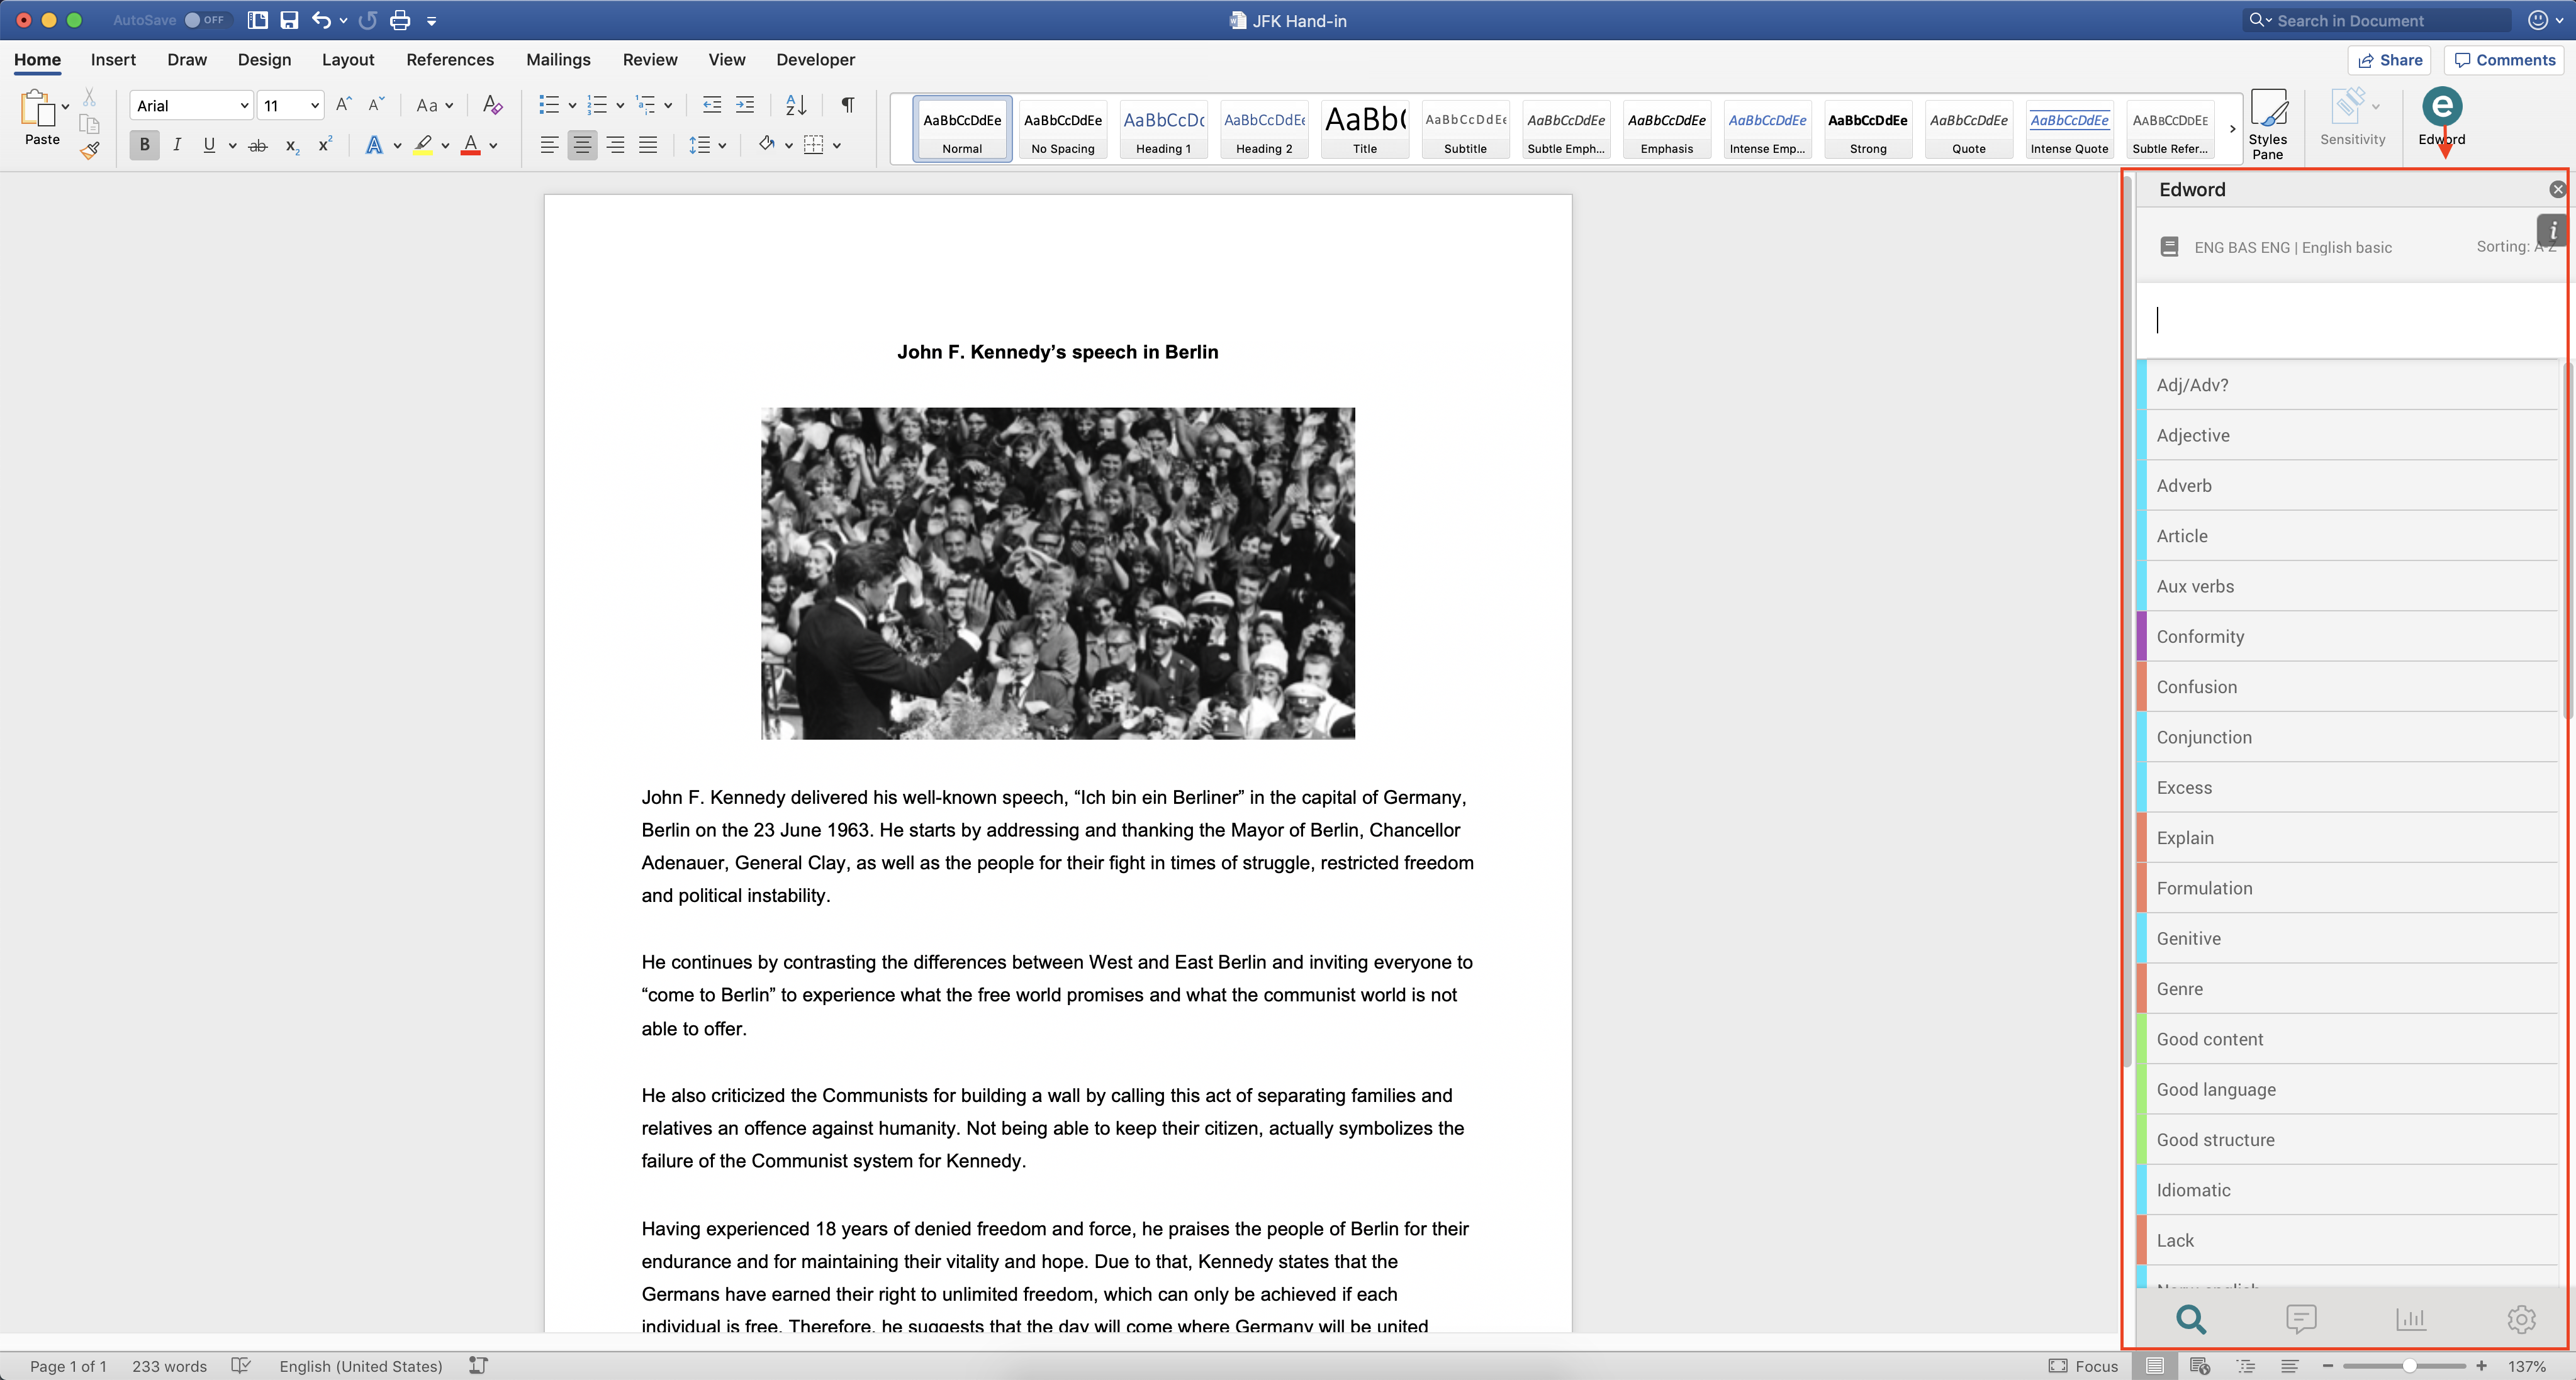This screenshot has height=1380, width=2576.
Task: Open the Review ribbon tab
Action: [x=650, y=60]
